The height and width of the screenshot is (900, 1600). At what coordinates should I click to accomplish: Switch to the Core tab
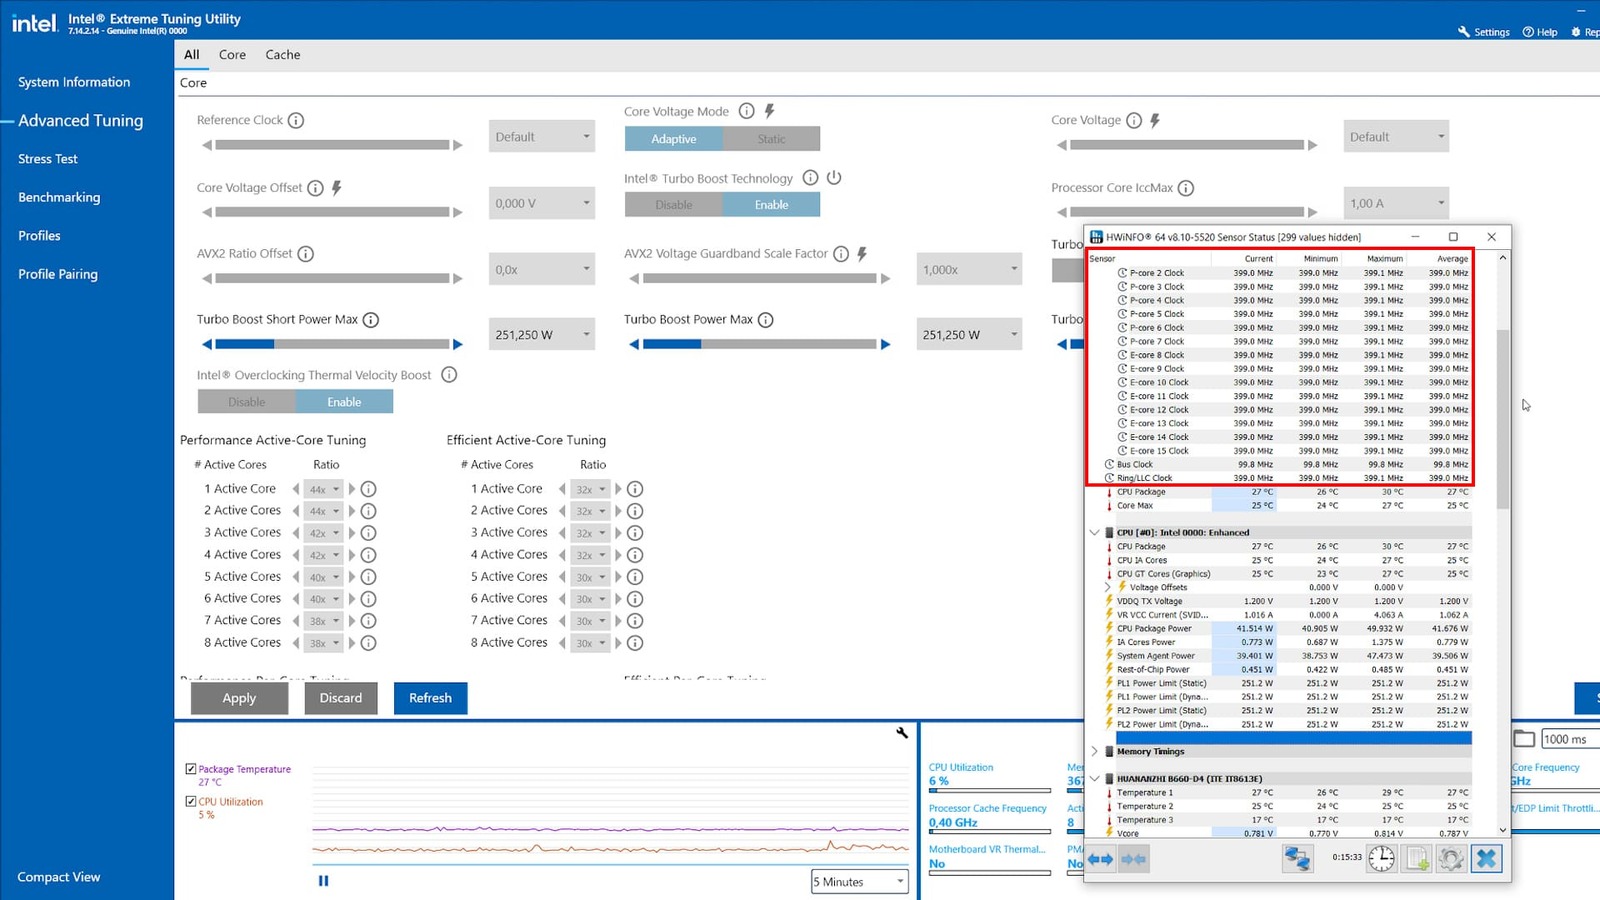[x=233, y=55]
